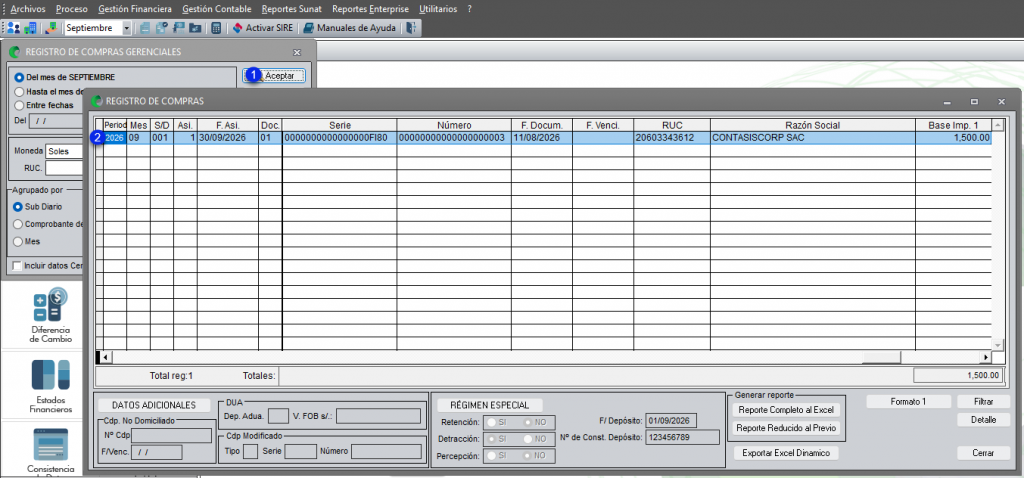Open the Gestión Contable menu
This screenshot has height=478, width=1024.
pos(217,9)
